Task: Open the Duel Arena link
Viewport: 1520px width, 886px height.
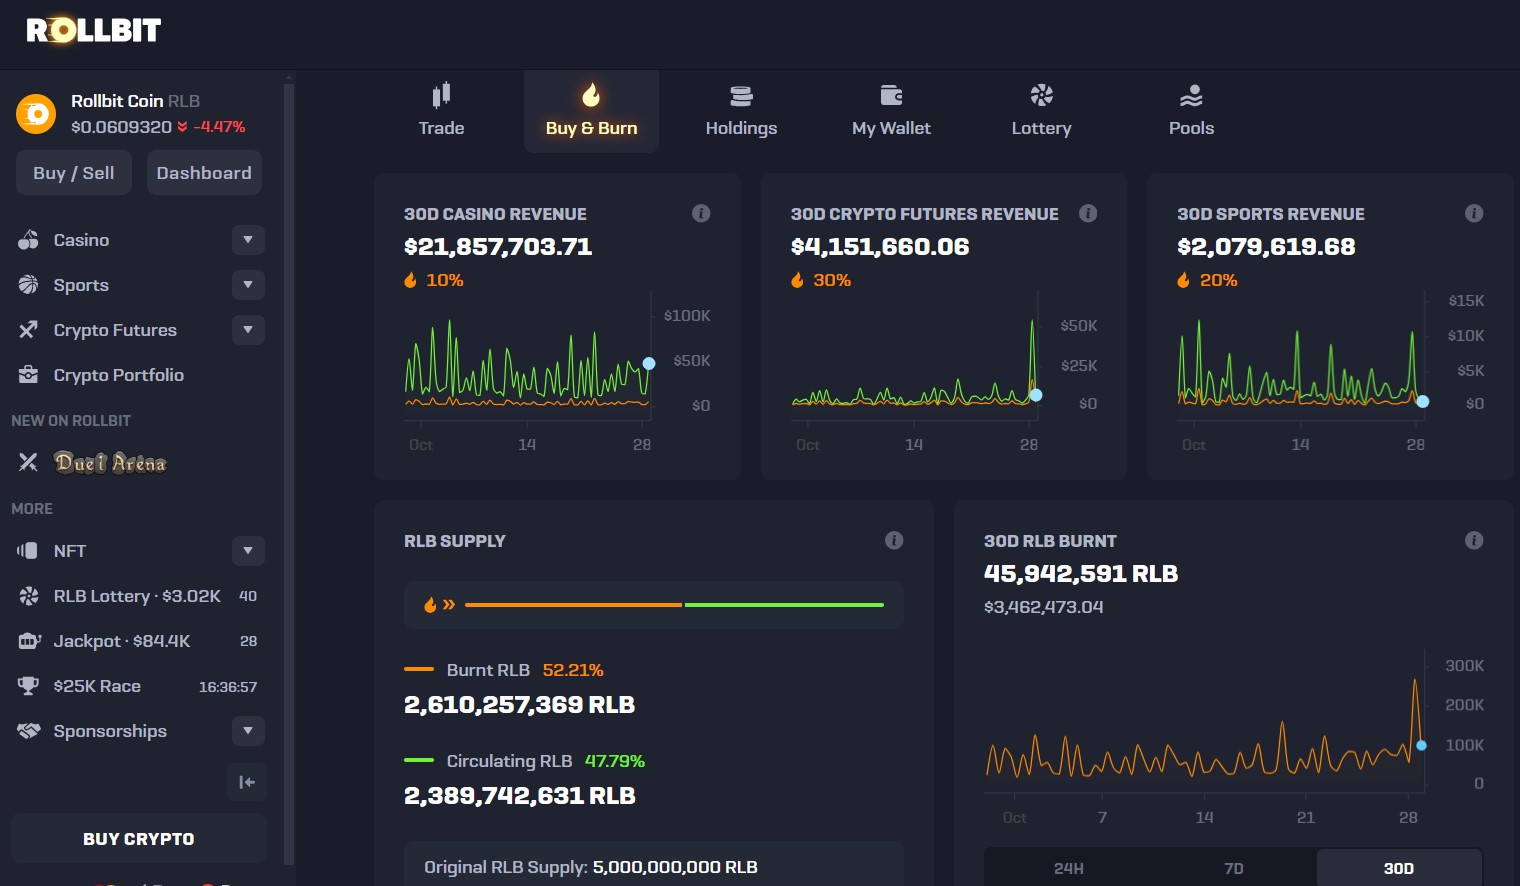Action: tap(110, 462)
